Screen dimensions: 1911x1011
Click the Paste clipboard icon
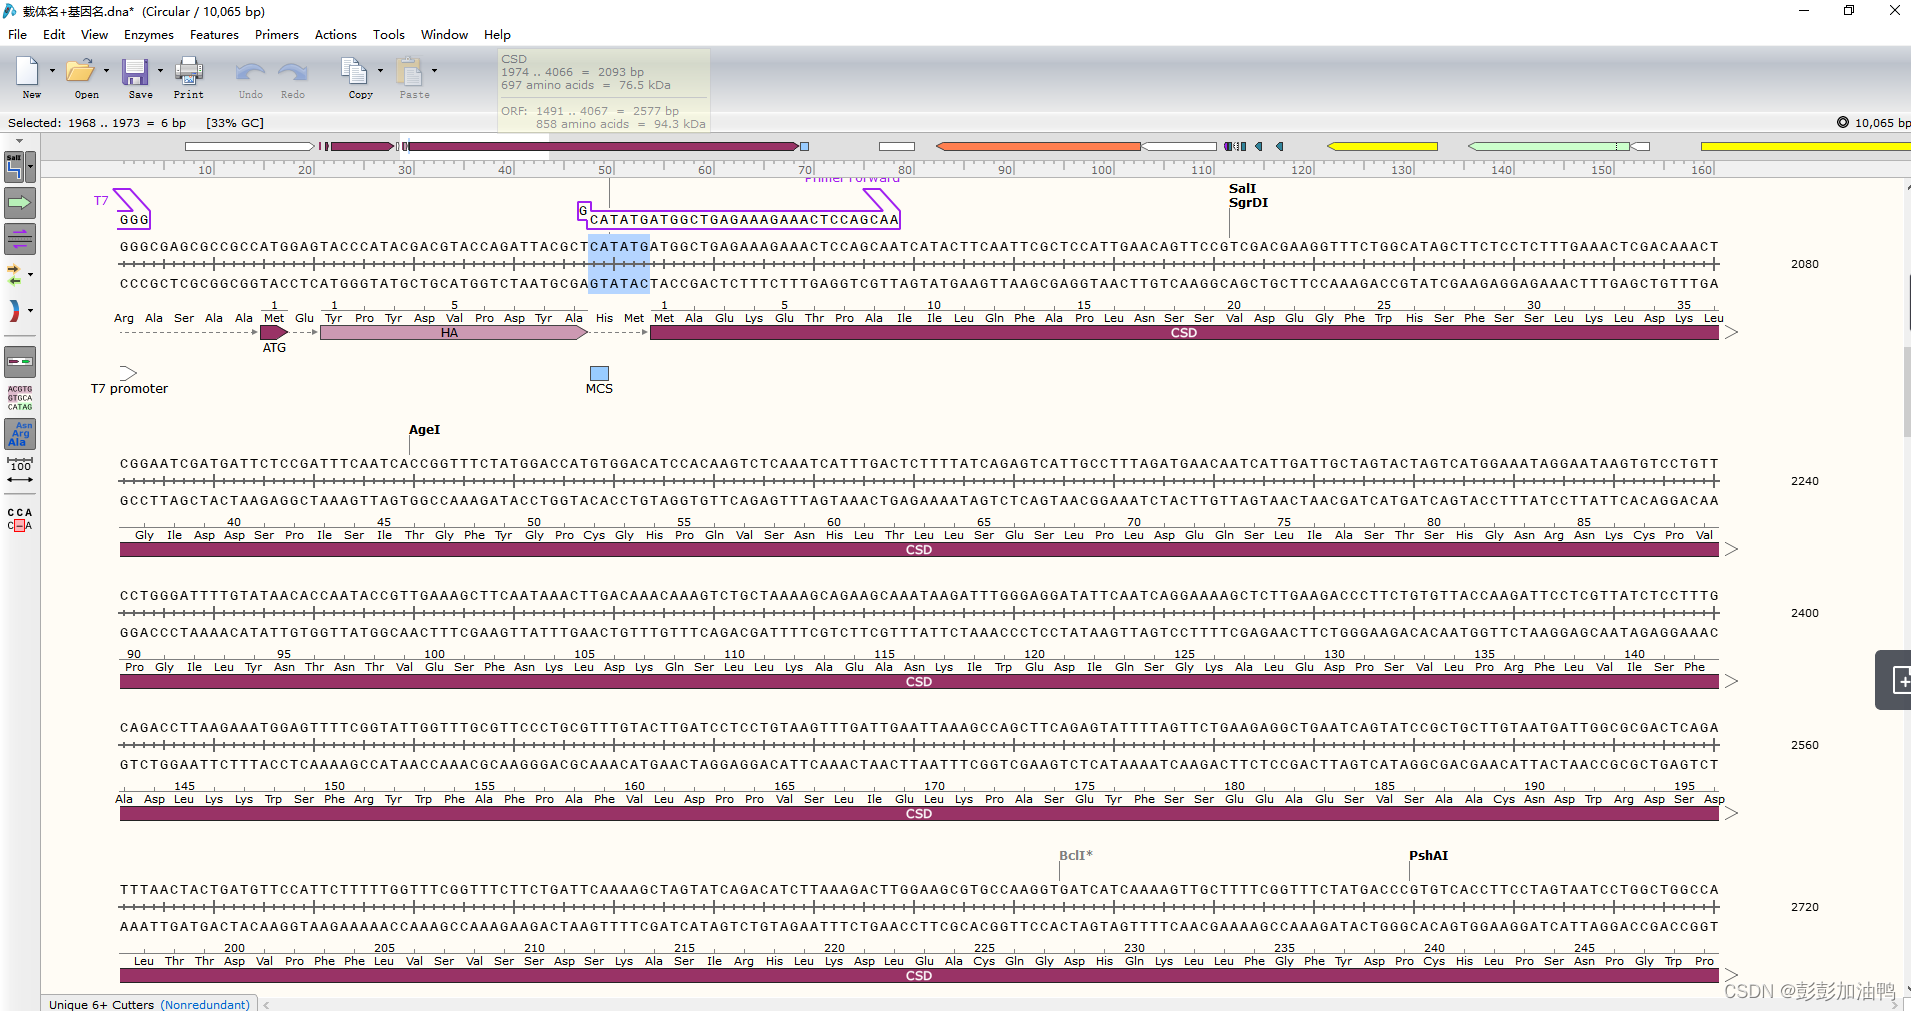coord(409,71)
